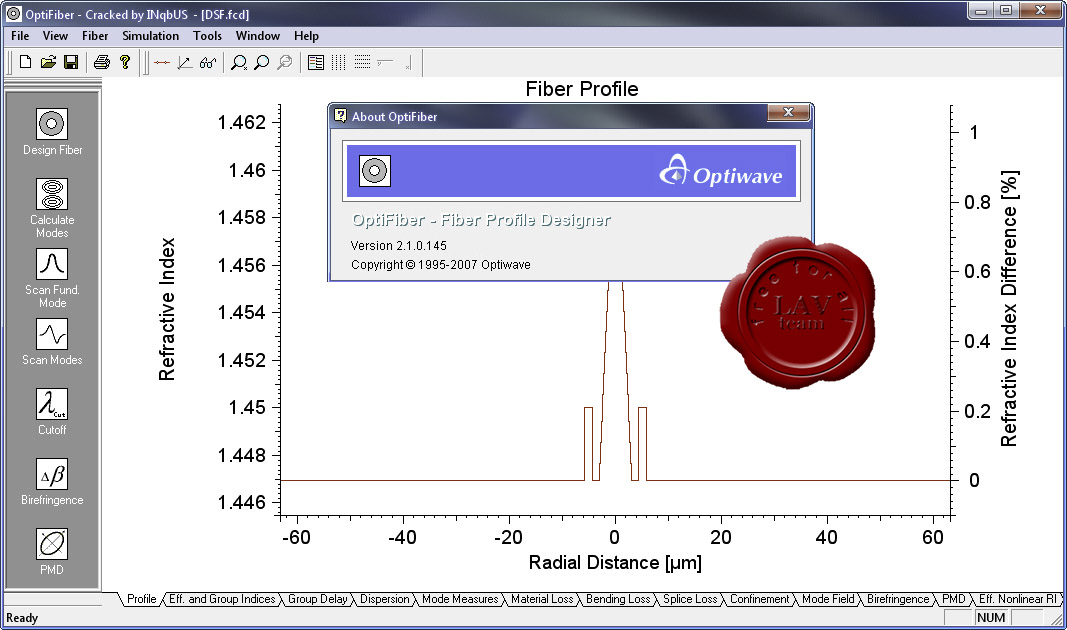
Task: Click the About dialog question mark icon
Action: [340, 116]
